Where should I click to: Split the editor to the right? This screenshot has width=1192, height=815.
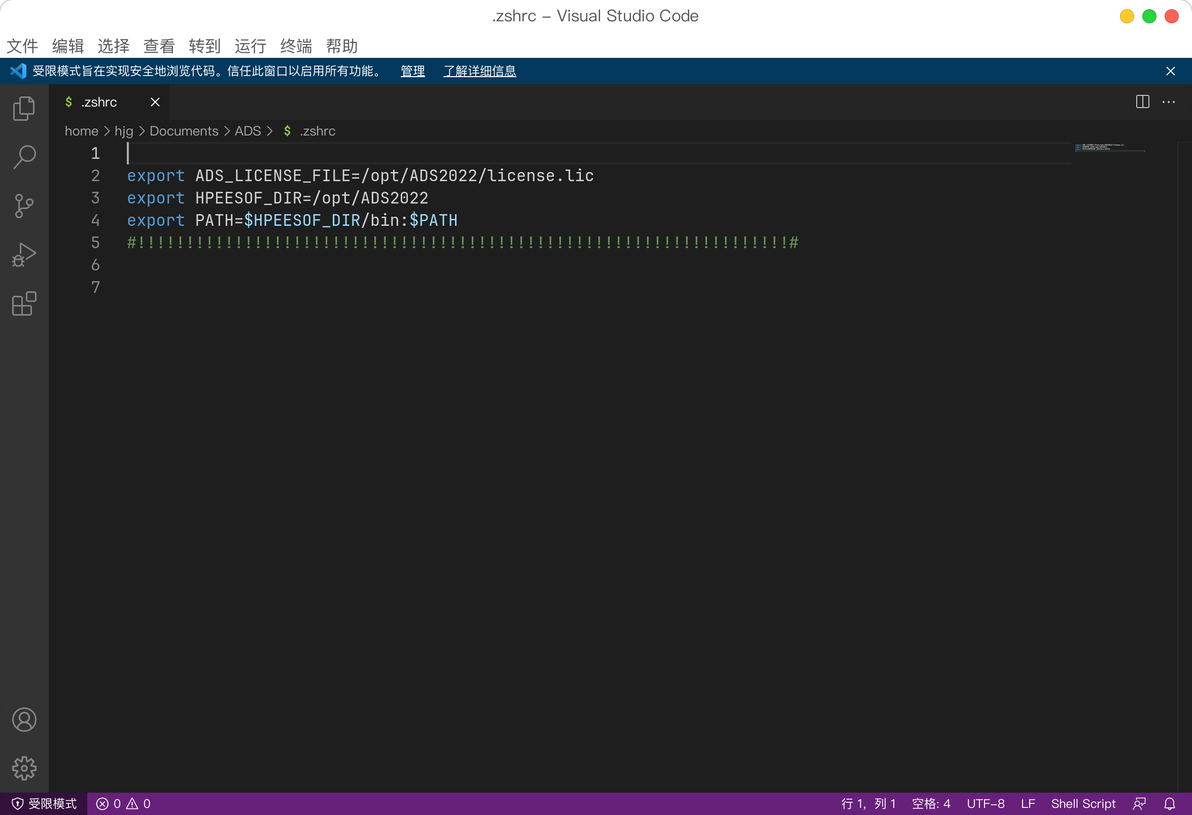click(x=1142, y=102)
